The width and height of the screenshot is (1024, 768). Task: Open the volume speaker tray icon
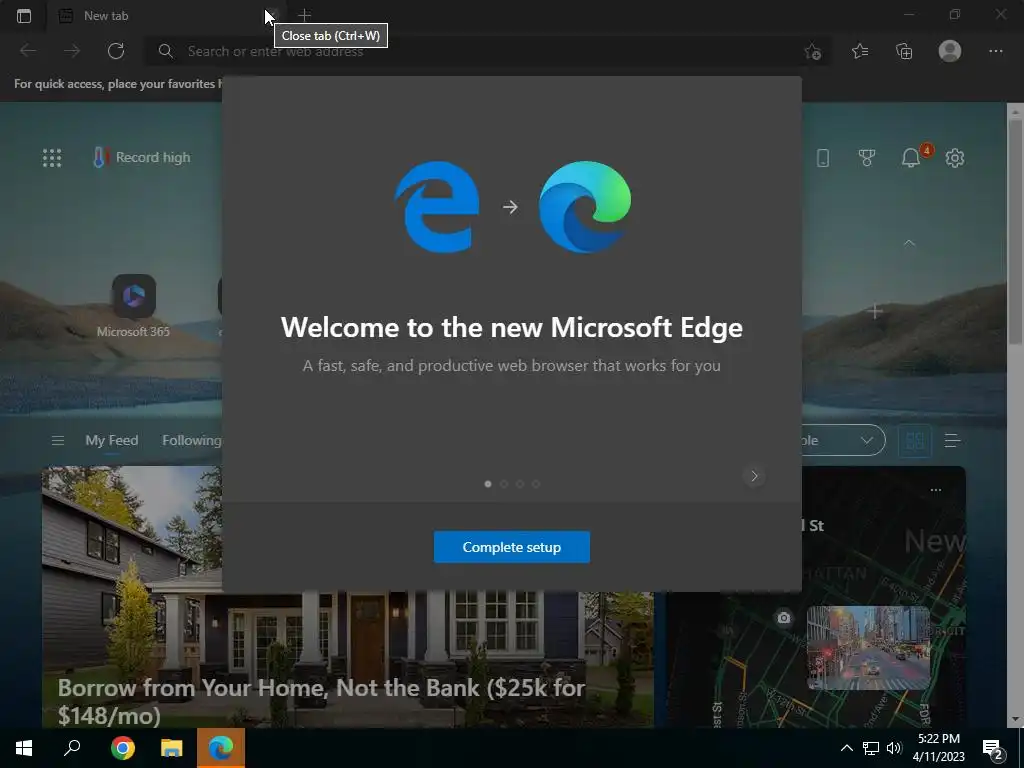893,748
